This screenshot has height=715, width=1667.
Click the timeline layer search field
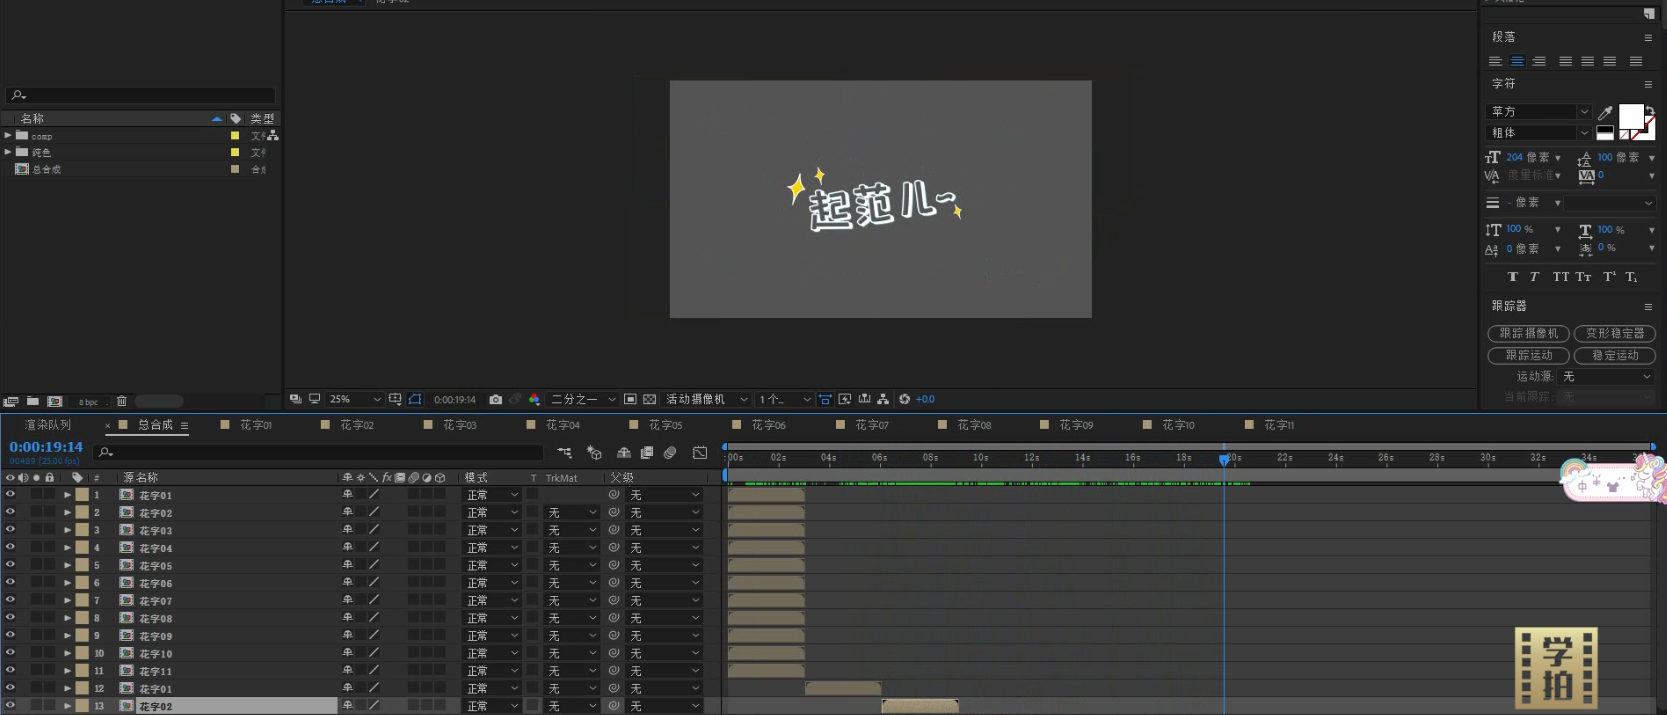click(320, 453)
